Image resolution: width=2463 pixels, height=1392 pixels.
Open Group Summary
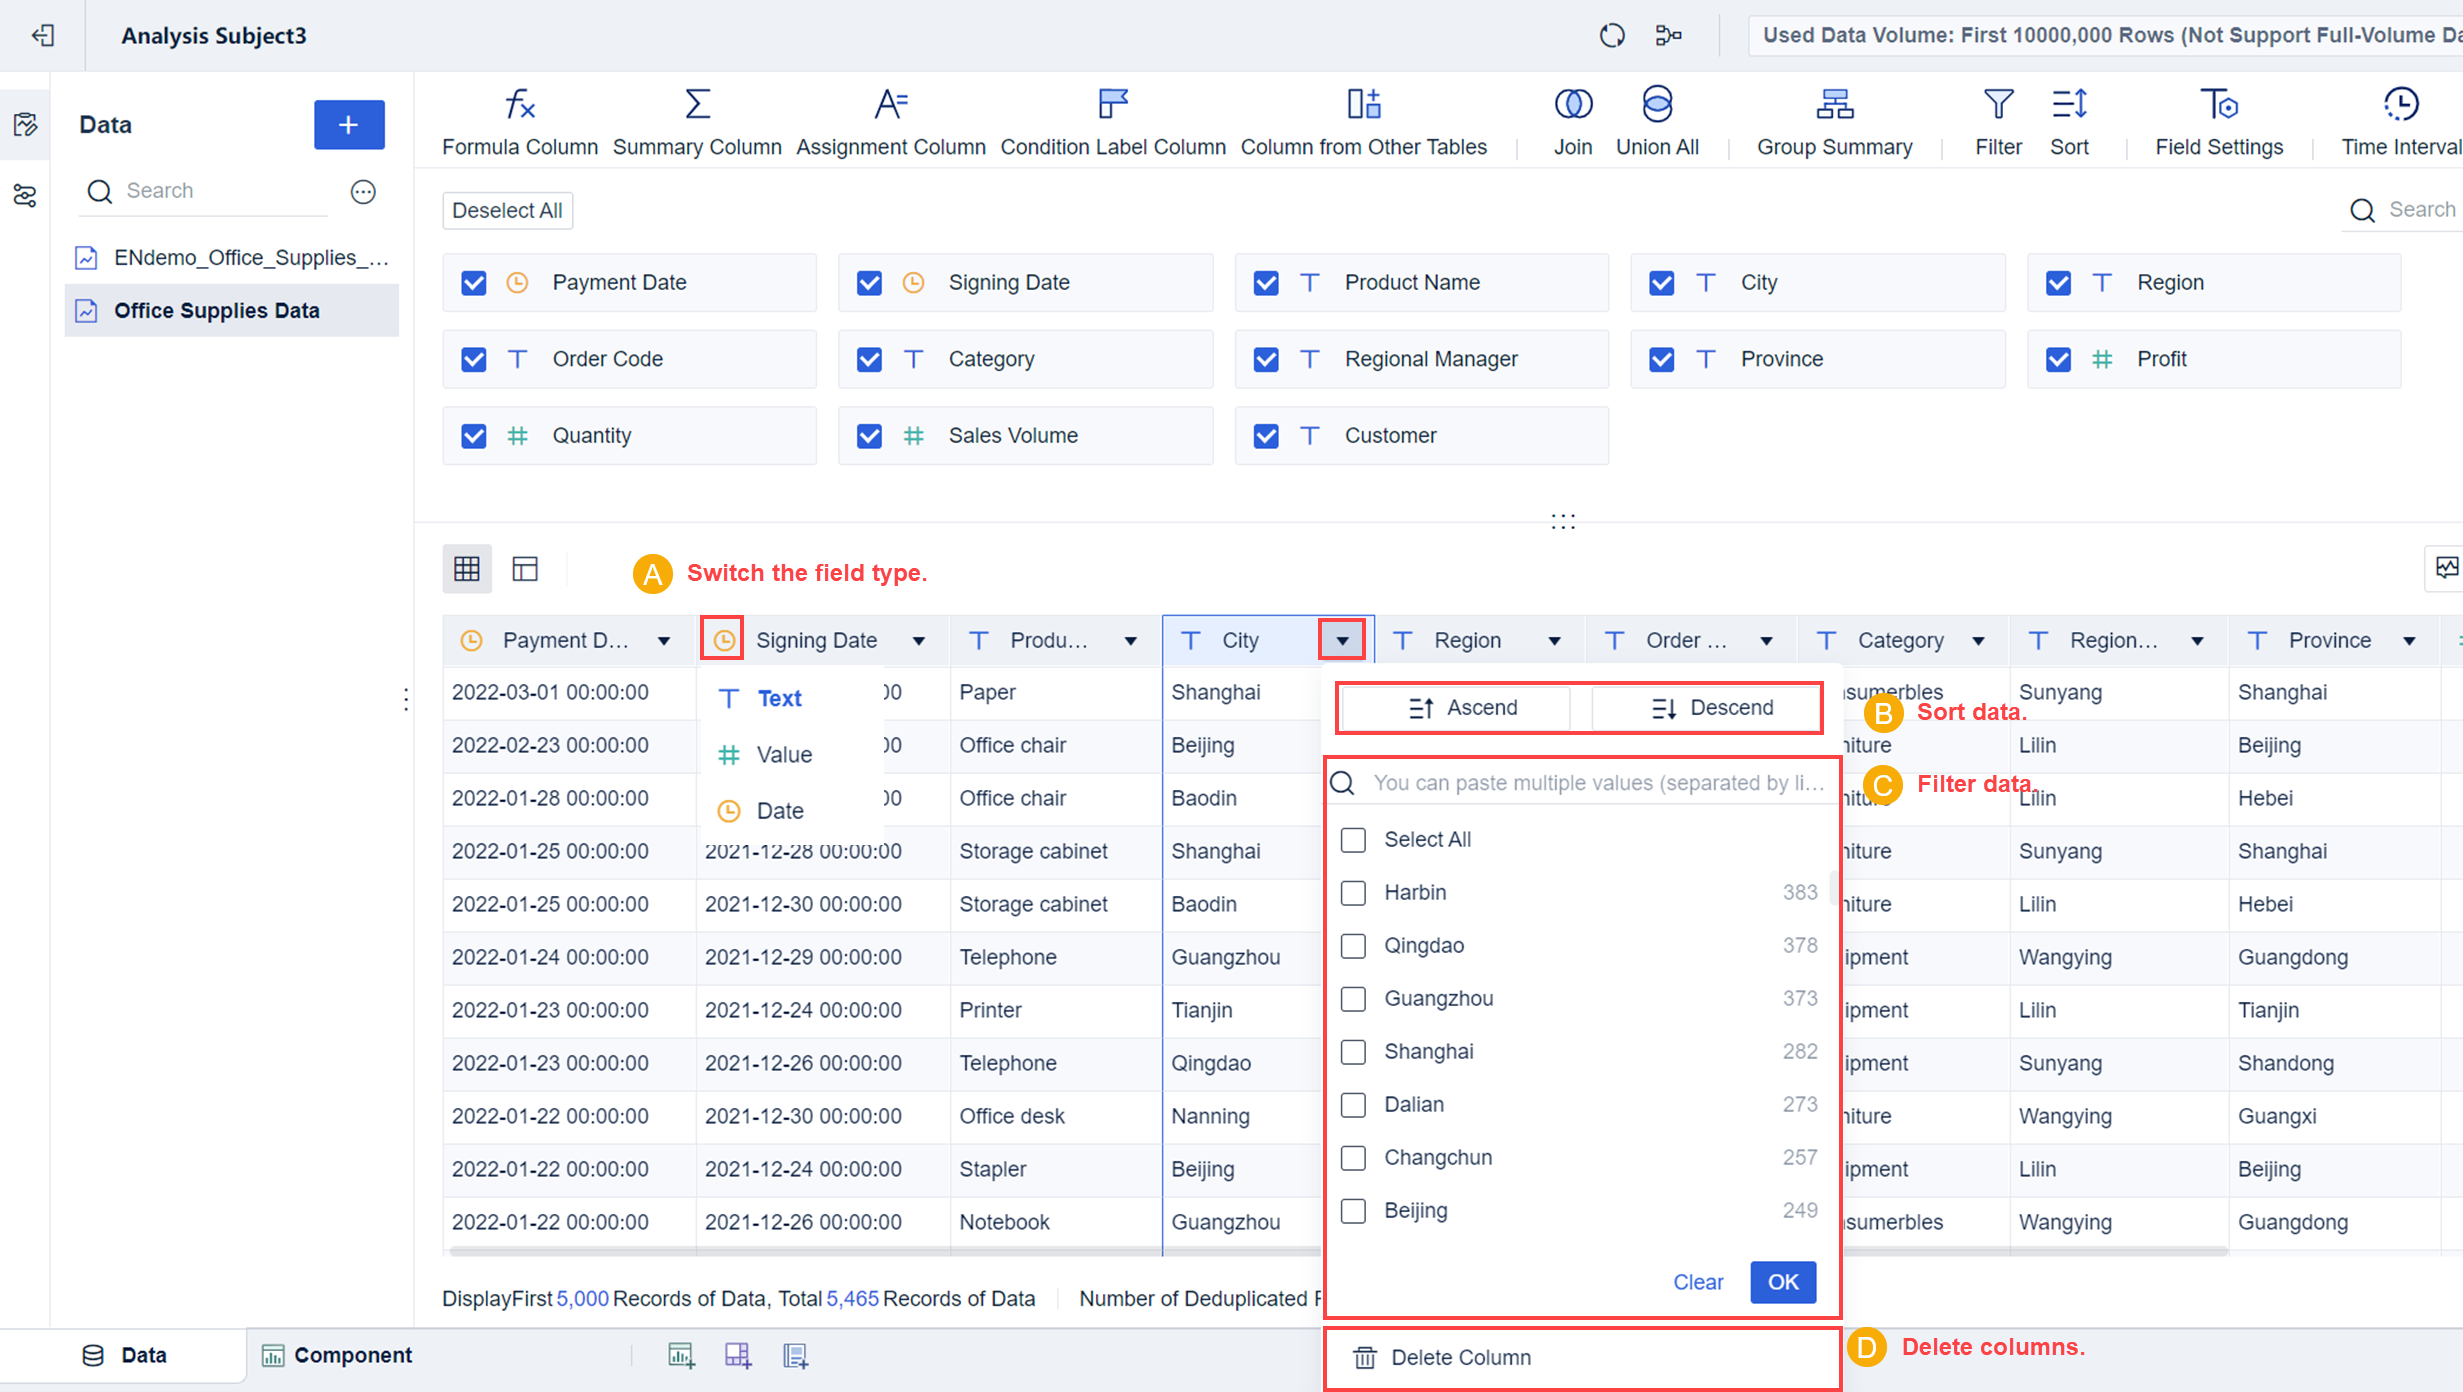coord(1834,120)
